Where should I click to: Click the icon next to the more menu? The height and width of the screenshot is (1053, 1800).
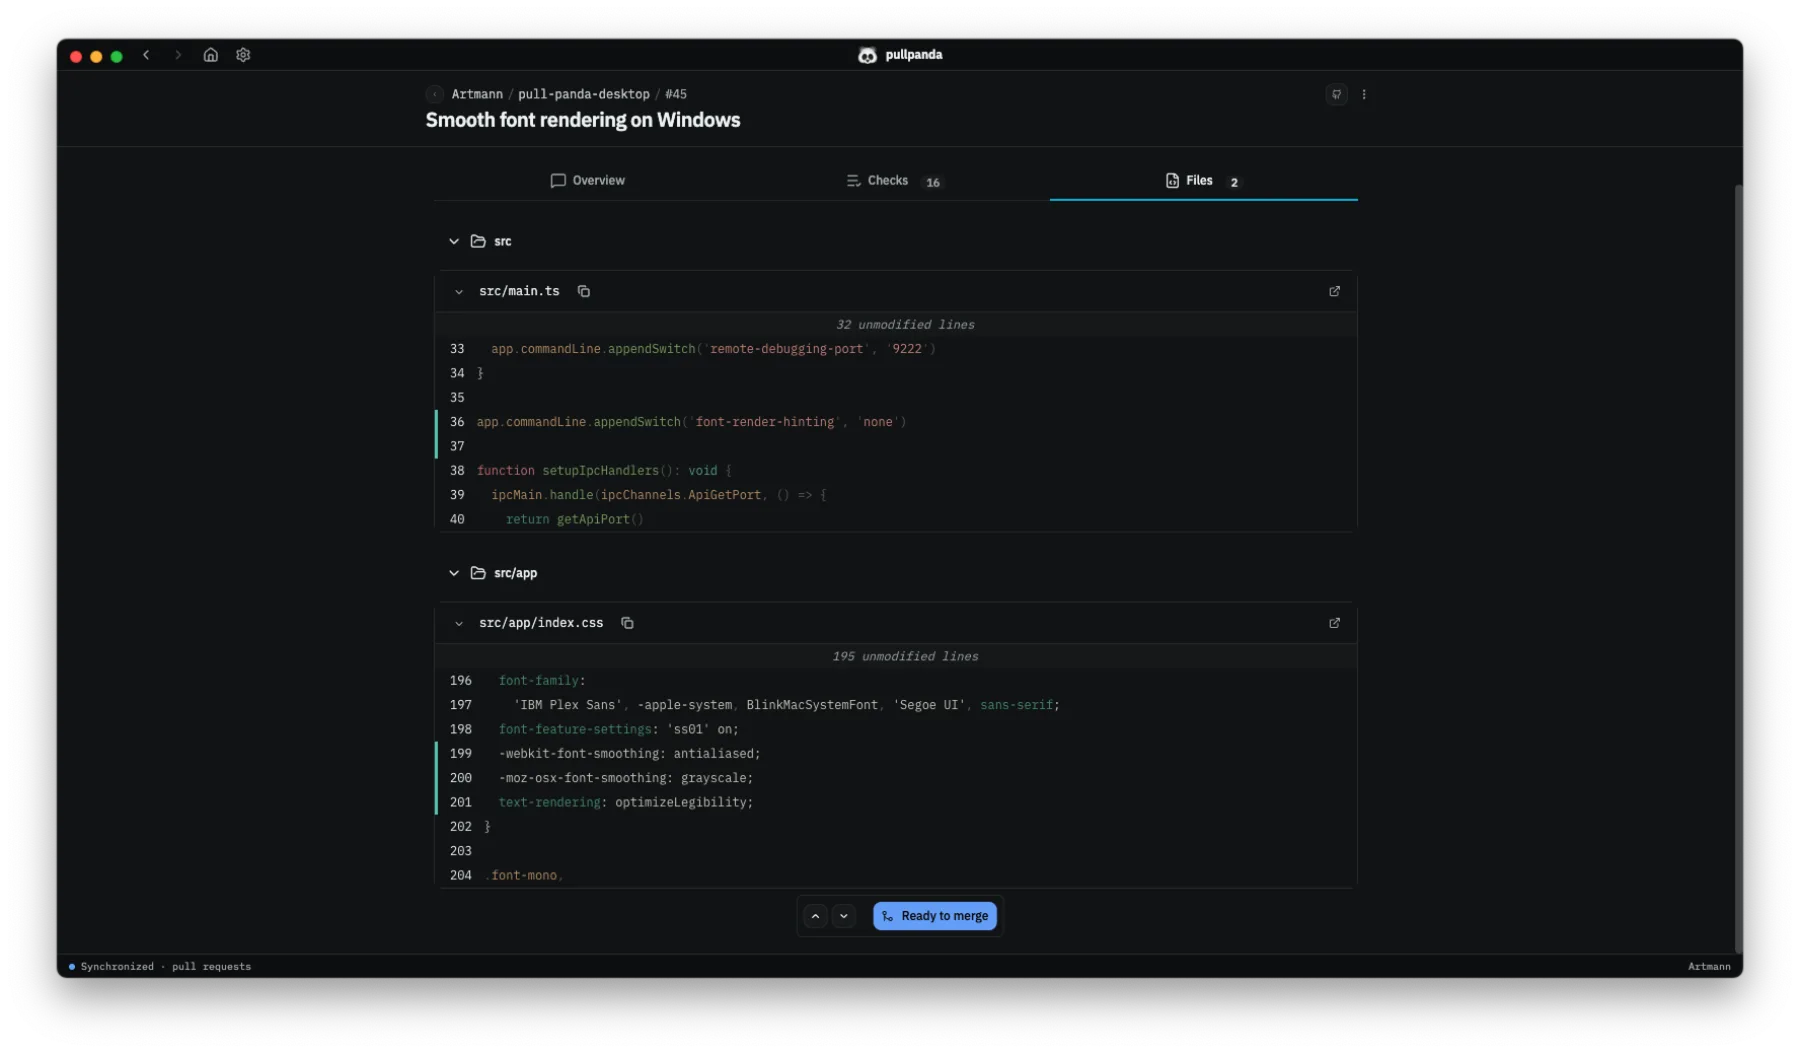tap(1336, 94)
